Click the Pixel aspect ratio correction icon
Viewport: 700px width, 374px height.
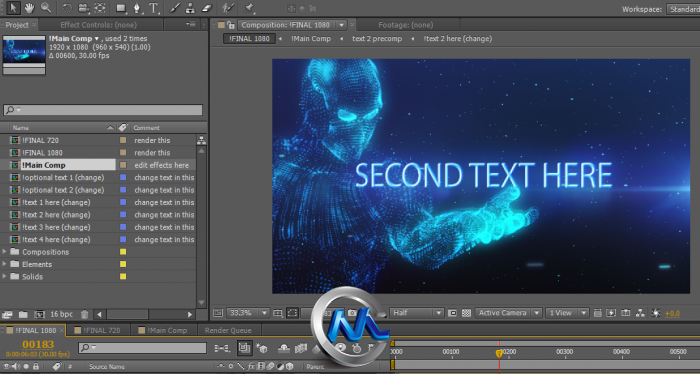coord(598,313)
